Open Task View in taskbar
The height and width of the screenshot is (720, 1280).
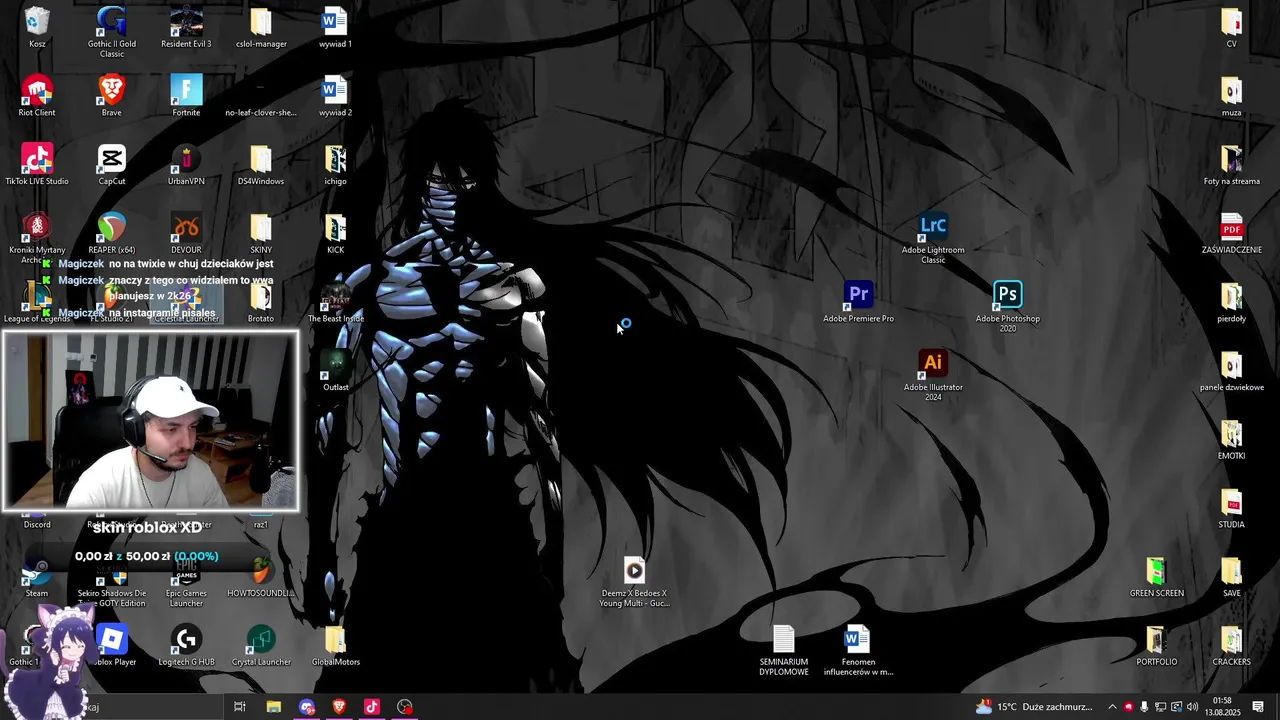pyautogui.click(x=240, y=707)
